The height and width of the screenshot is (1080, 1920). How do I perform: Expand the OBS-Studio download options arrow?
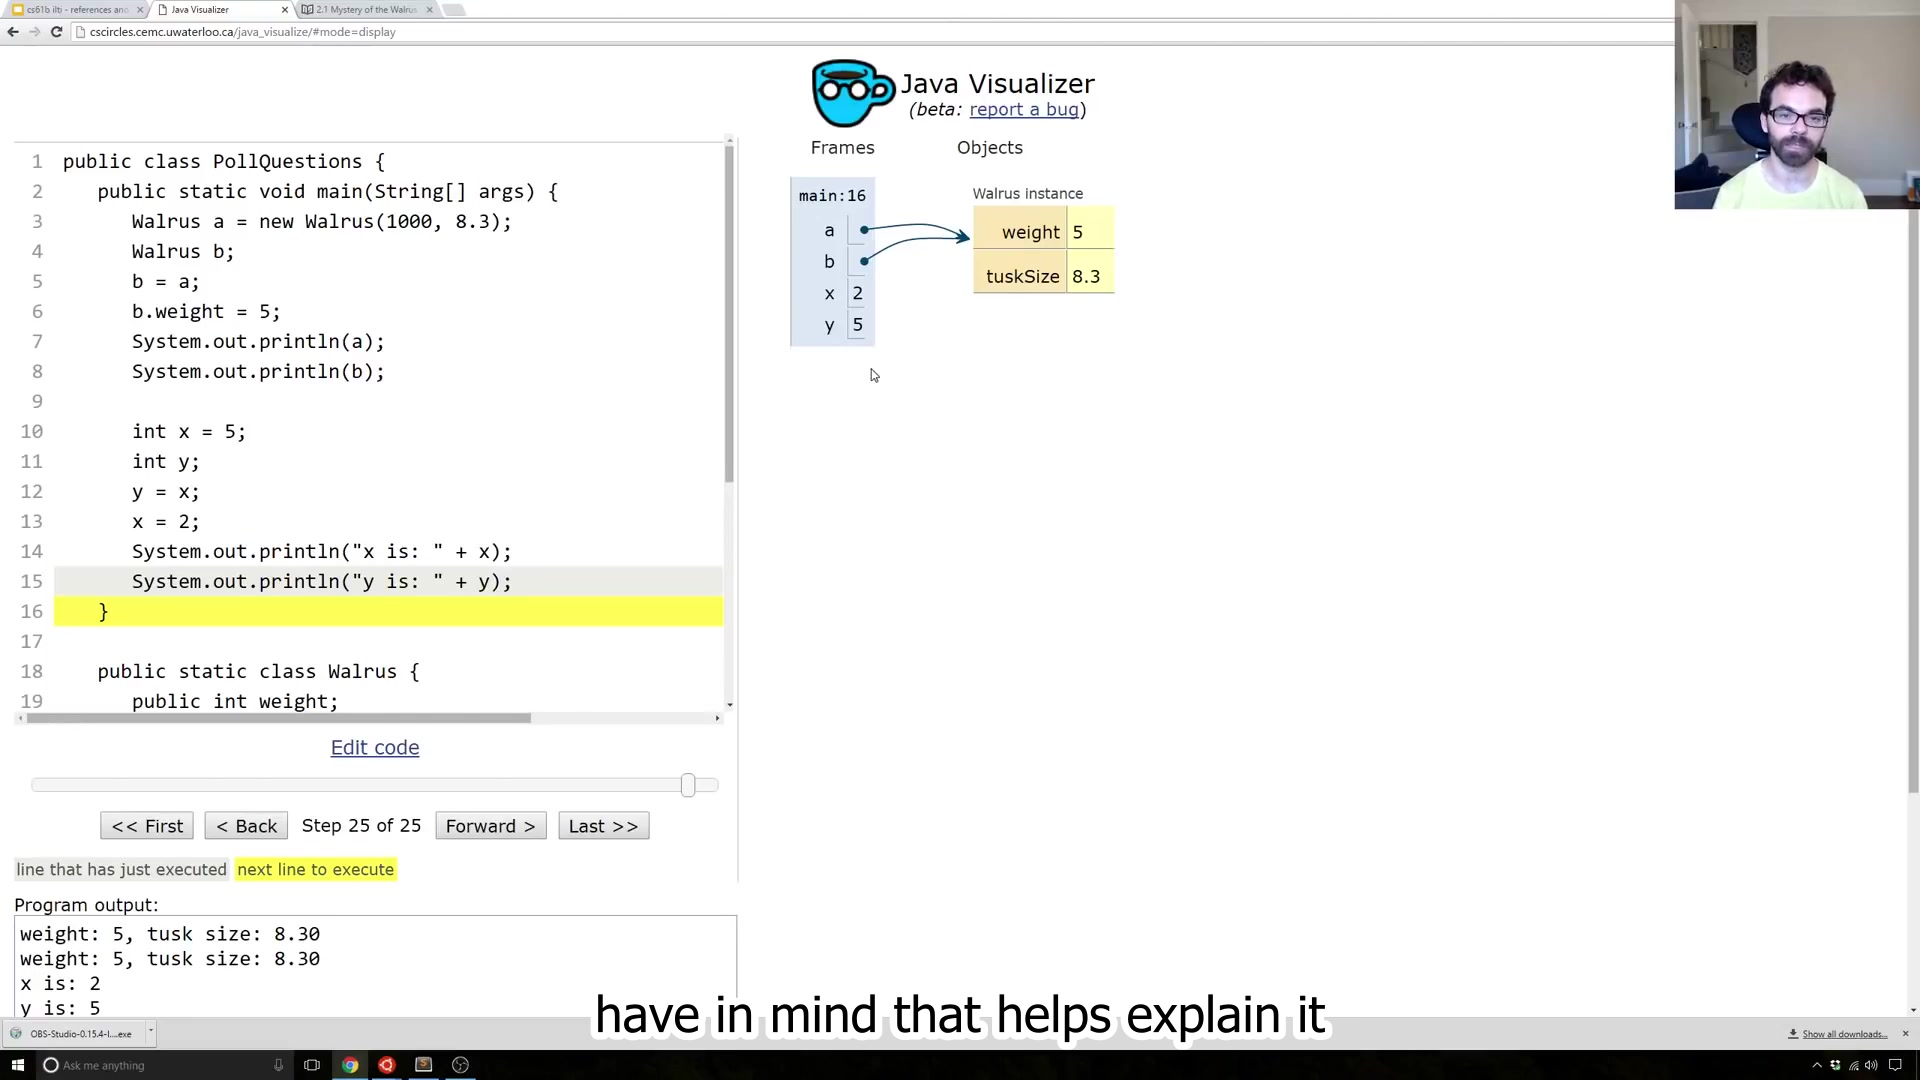point(150,1031)
